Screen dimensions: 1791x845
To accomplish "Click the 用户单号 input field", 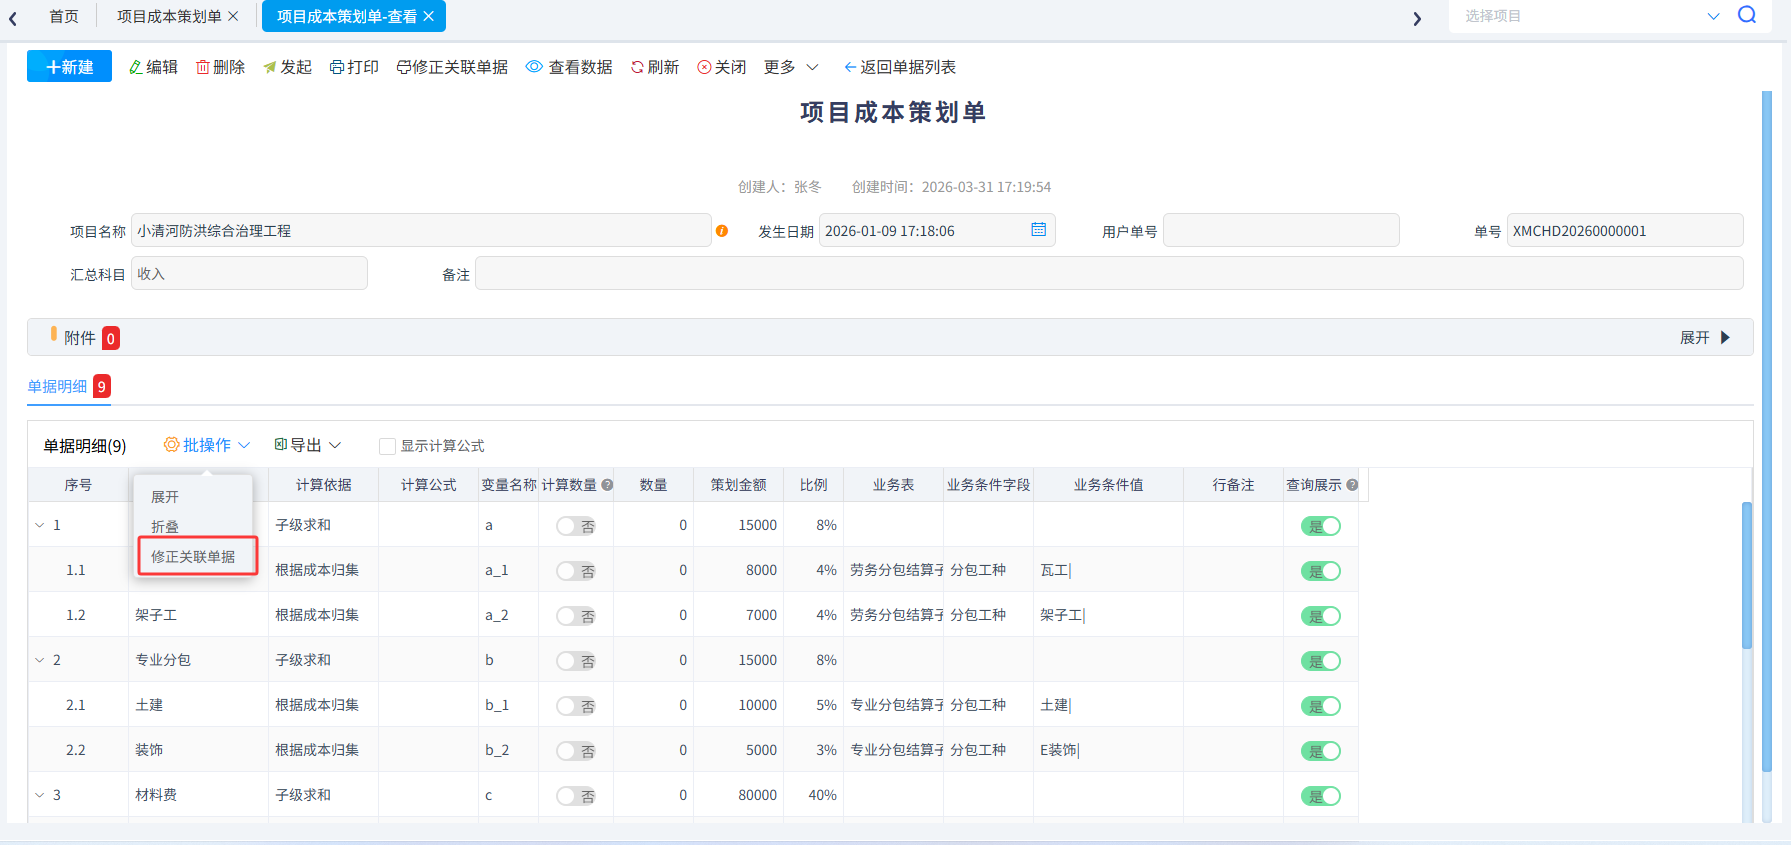I will tap(1281, 230).
